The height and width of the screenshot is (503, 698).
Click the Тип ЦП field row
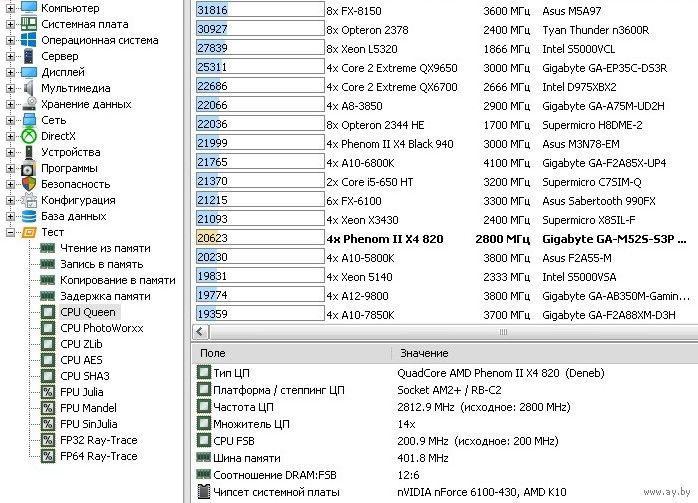[445, 373]
